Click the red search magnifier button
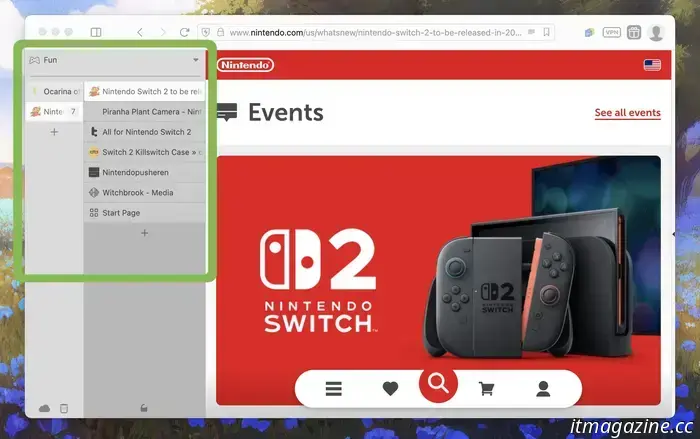Viewport: 700px width, 439px height. pos(438,384)
